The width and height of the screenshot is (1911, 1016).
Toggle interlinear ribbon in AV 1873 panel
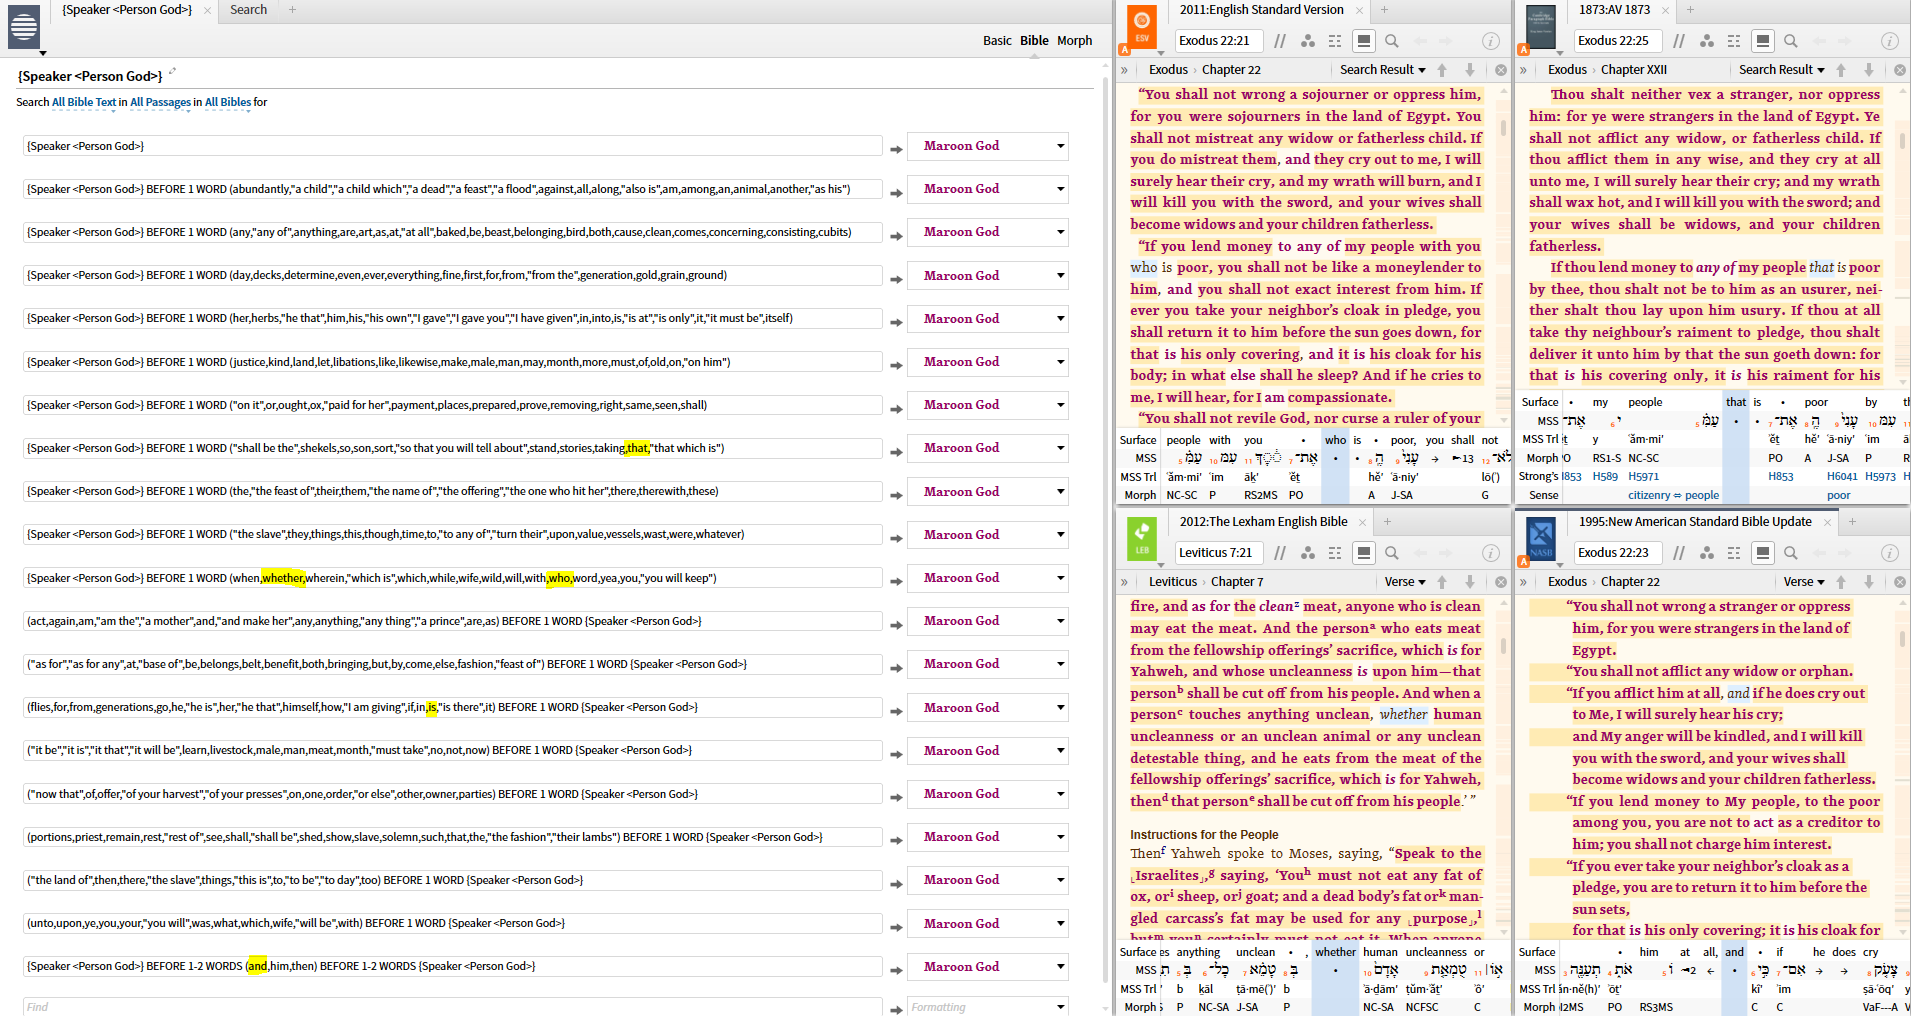point(1762,41)
